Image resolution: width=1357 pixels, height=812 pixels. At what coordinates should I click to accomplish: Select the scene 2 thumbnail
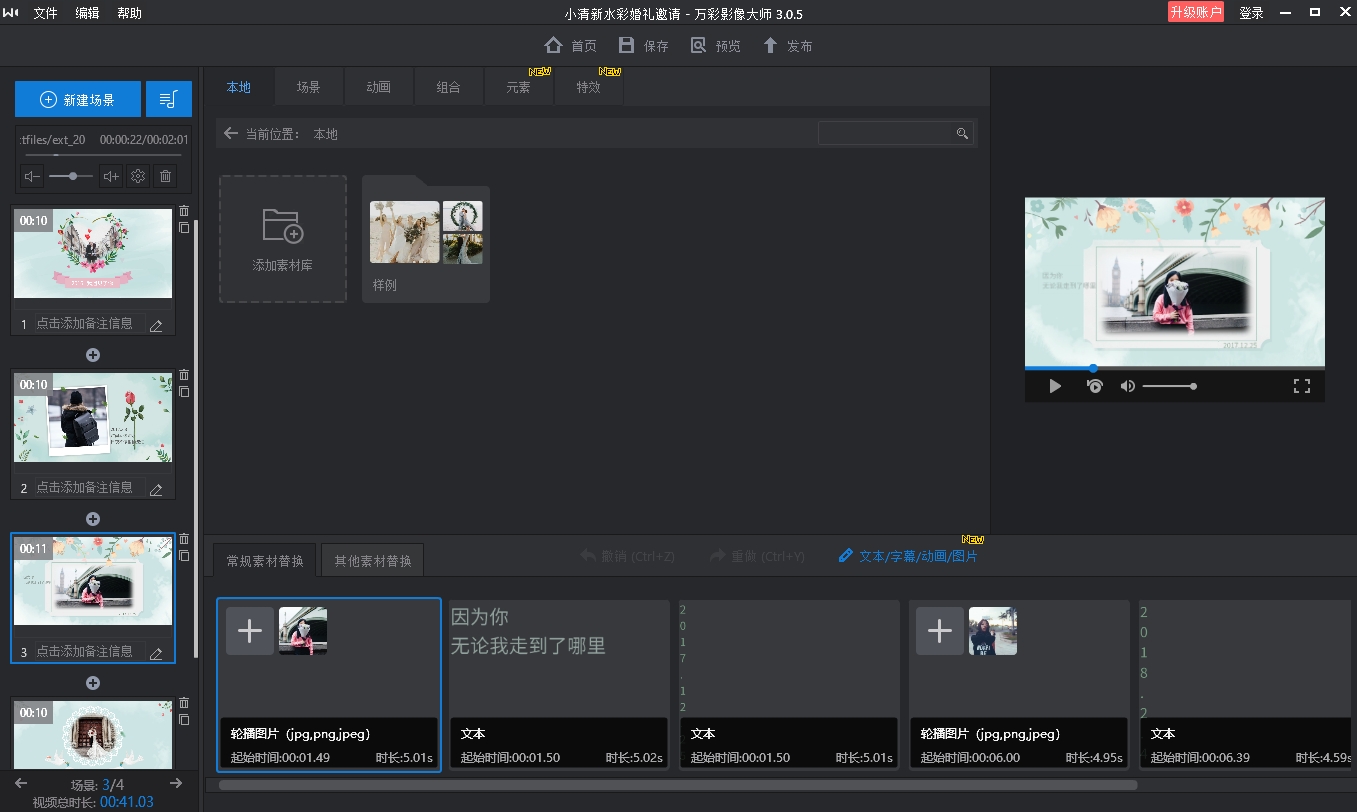point(93,418)
